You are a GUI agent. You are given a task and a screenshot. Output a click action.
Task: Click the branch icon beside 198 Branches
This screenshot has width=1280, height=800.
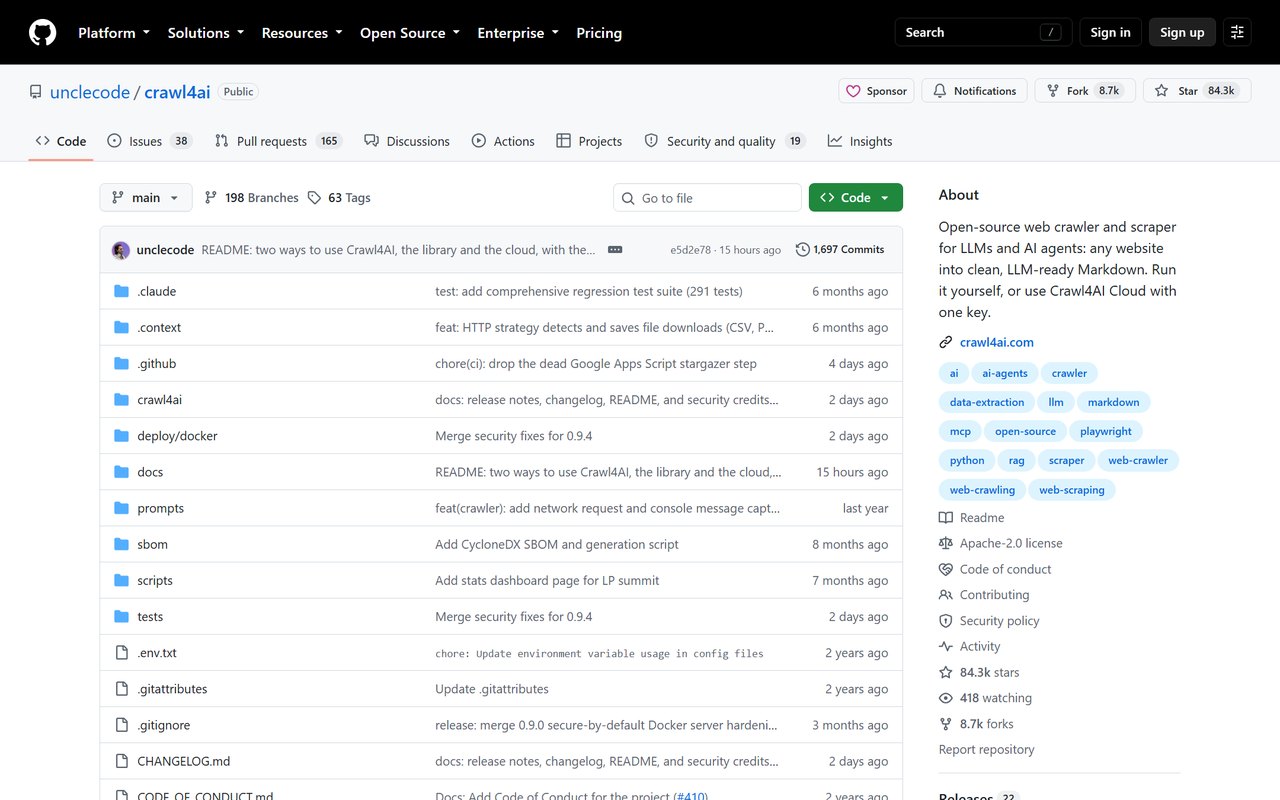211,198
